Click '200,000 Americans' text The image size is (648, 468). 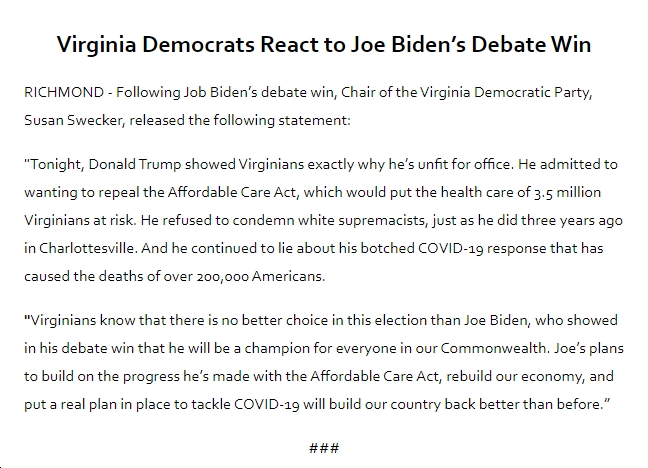260,276
